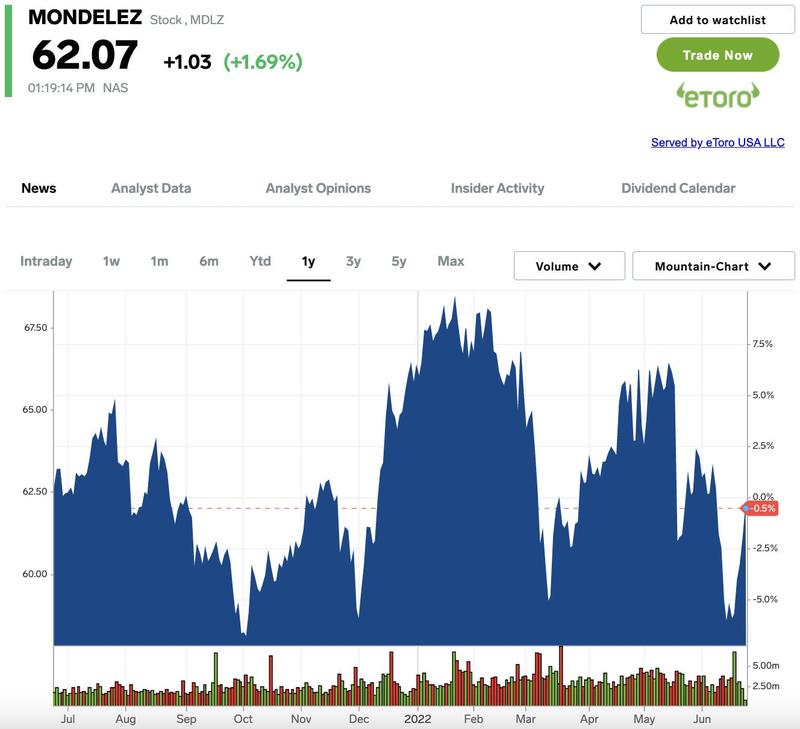Open the Dividend Calendar tab
Screen dimensions: 800x729
tap(678, 188)
